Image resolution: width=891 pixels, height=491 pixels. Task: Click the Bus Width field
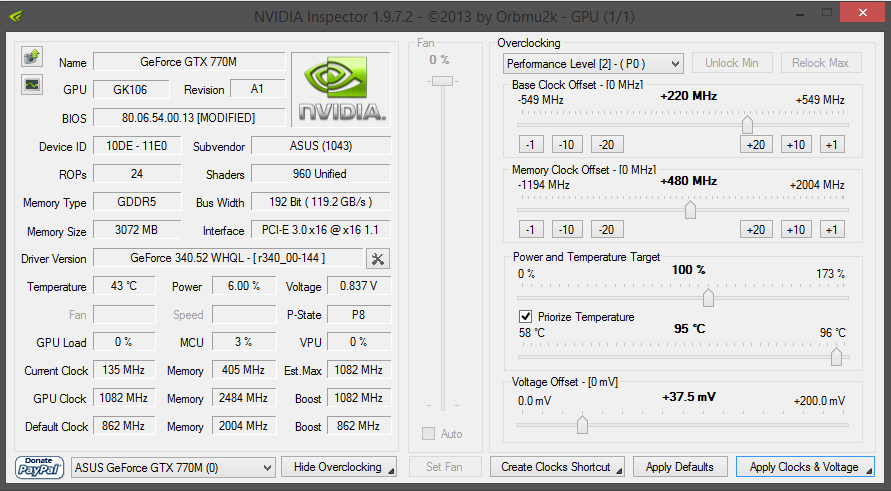pyautogui.click(x=321, y=202)
